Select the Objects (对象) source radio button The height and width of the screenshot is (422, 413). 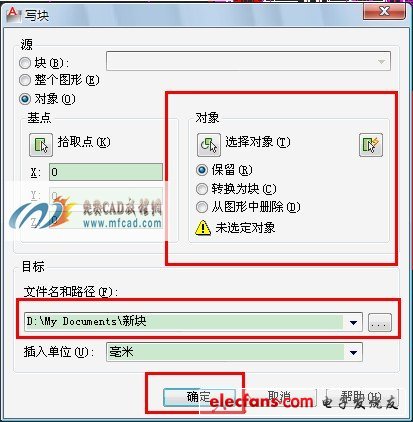click(x=25, y=99)
